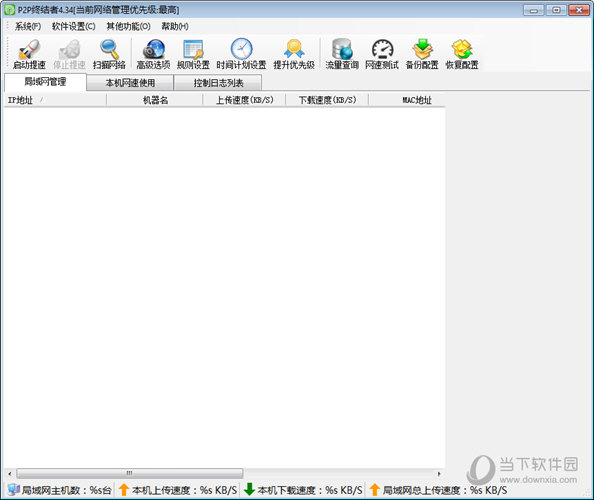Click 恢复配置 restore icon
Screen dimensions: 594x500
(462, 49)
